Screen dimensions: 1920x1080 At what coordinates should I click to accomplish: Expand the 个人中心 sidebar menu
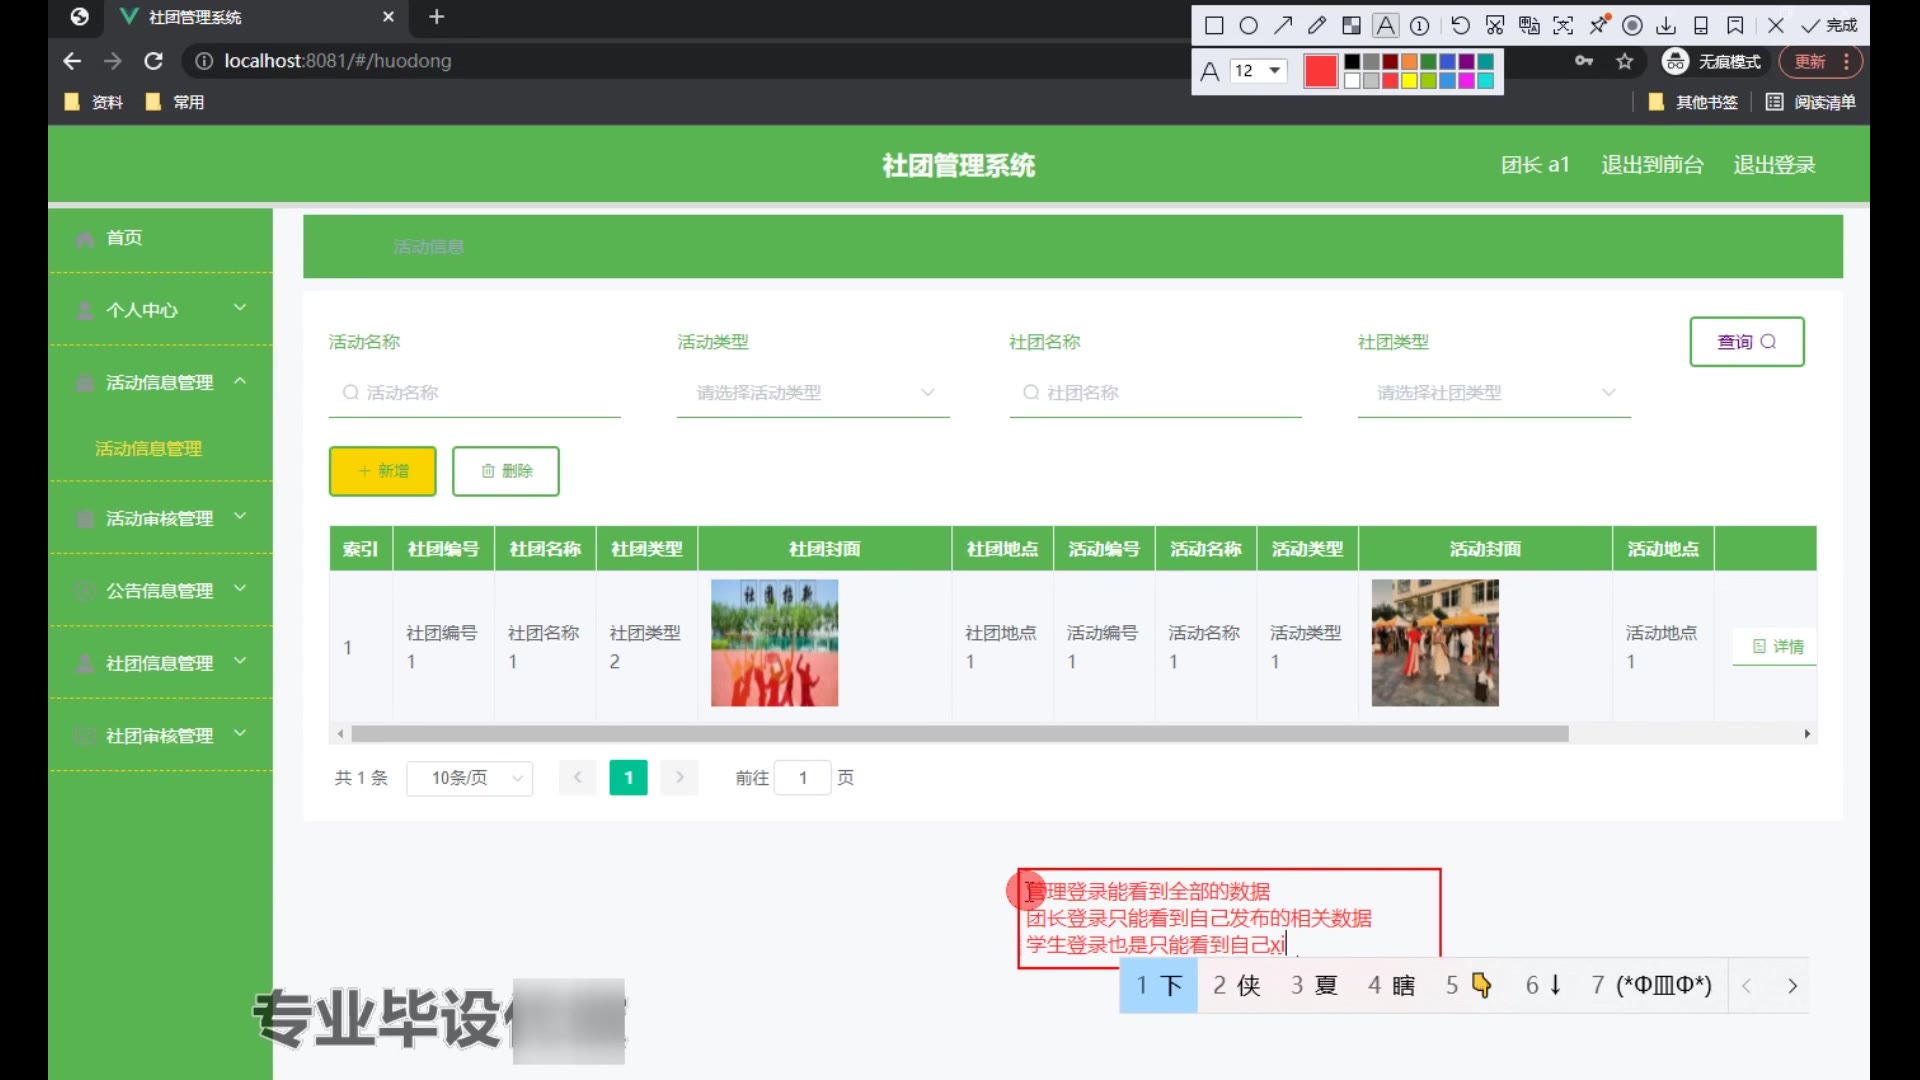tap(160, 310)
